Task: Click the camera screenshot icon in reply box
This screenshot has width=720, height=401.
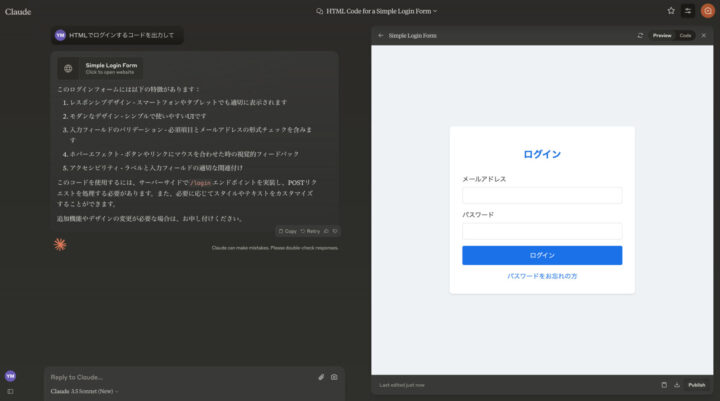Action: click(334, 377)
